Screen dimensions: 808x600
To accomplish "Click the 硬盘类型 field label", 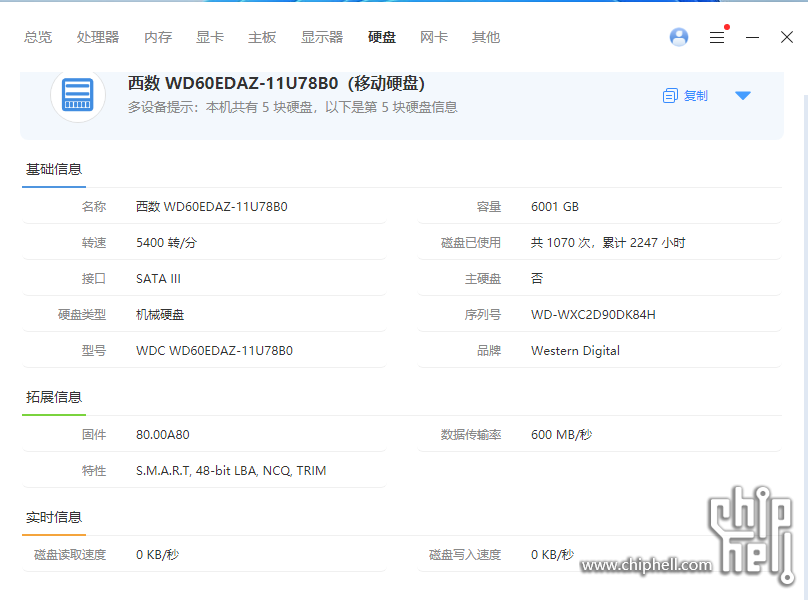I will 82,315.
